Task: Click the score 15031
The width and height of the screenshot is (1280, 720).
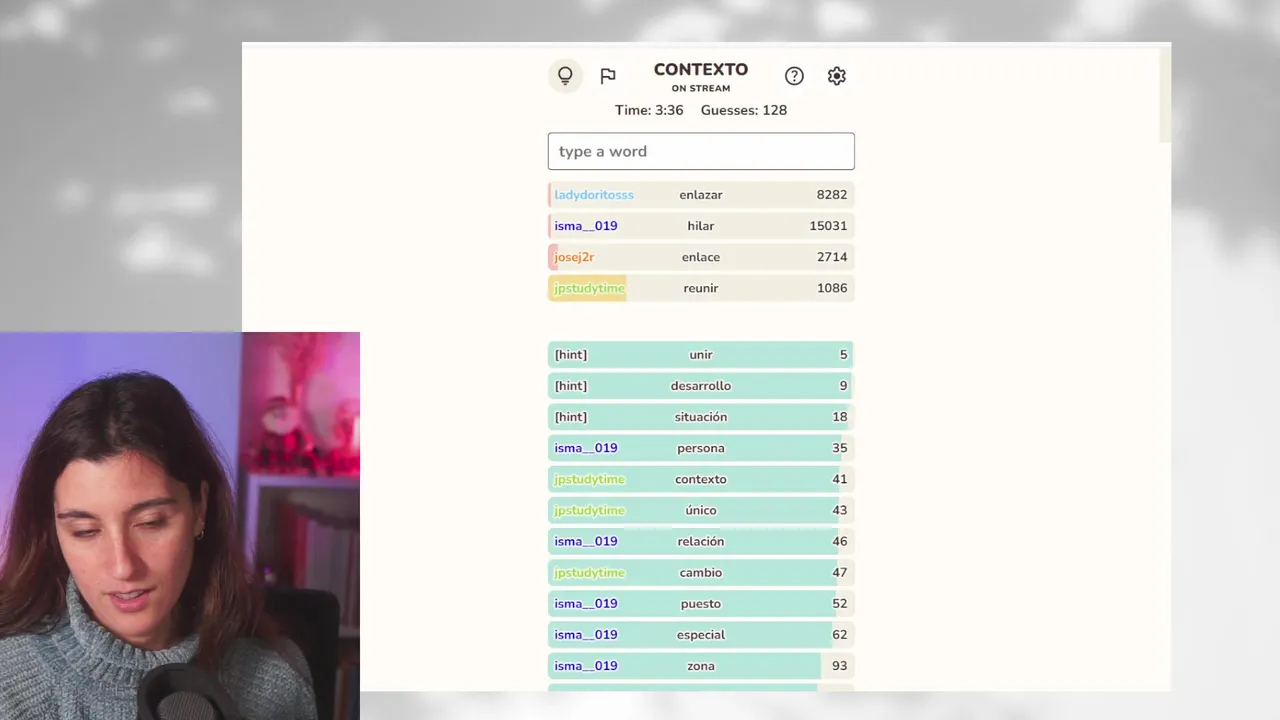Action: click(828, 226)
